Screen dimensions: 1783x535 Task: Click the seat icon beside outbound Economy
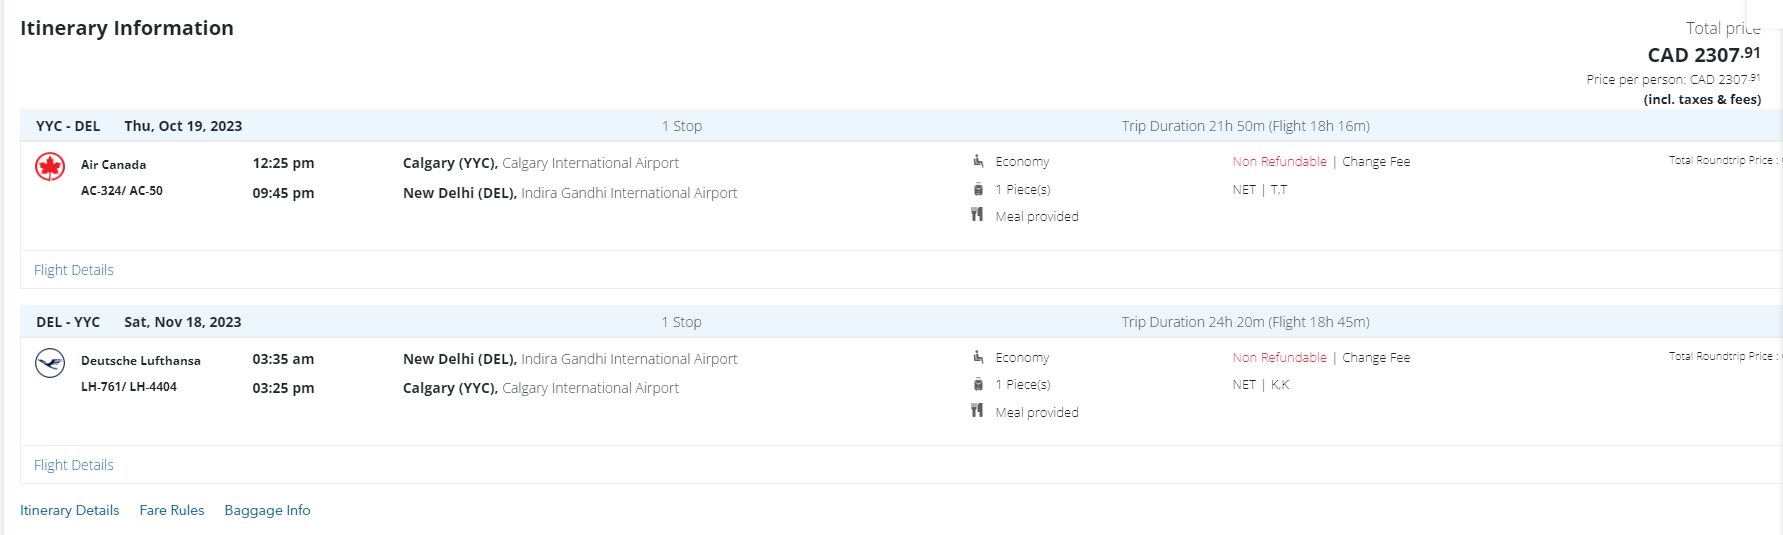[x=978, y=161]
